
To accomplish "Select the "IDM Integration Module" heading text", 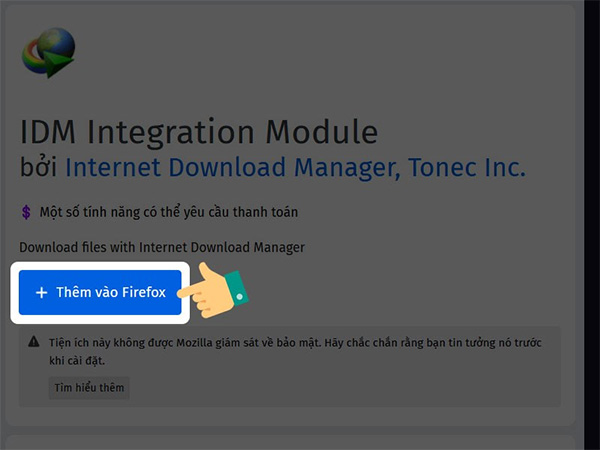I will pos(199,132).
